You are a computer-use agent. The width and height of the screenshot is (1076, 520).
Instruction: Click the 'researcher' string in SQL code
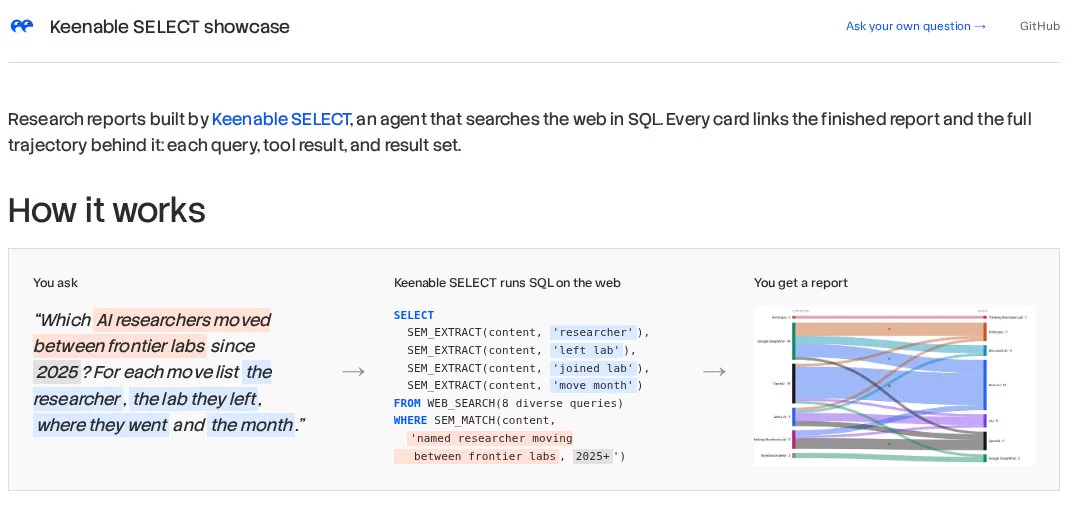coord(594,333)
